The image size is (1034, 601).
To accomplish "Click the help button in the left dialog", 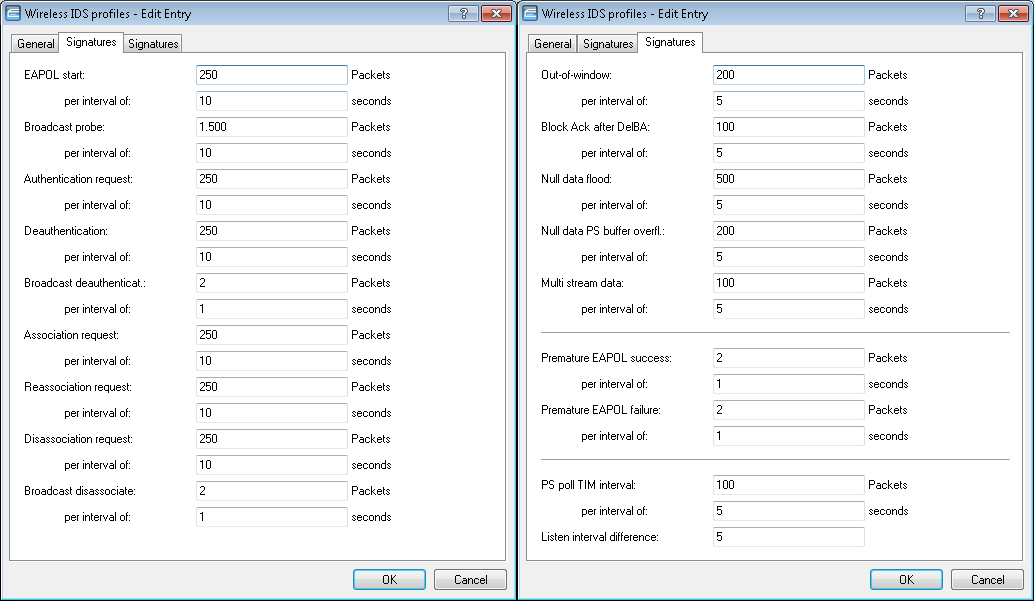I will (462, 13).
